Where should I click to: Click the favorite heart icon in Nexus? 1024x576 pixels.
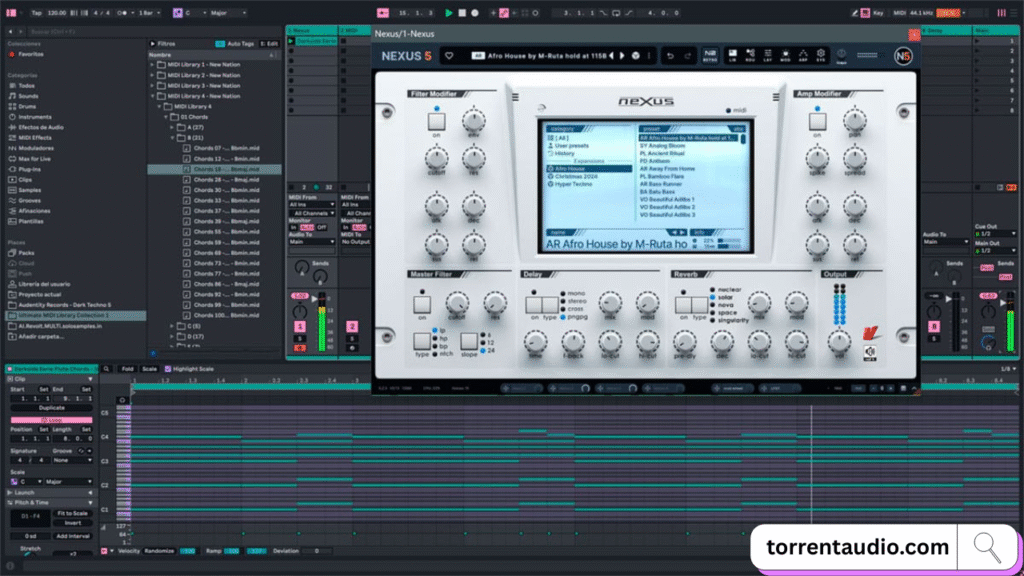tap(450, 56)
